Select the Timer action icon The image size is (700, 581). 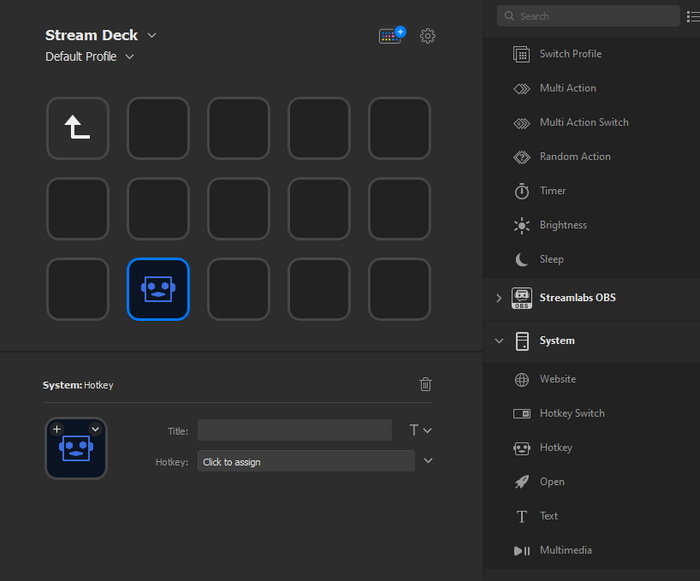tap(521, 191)
